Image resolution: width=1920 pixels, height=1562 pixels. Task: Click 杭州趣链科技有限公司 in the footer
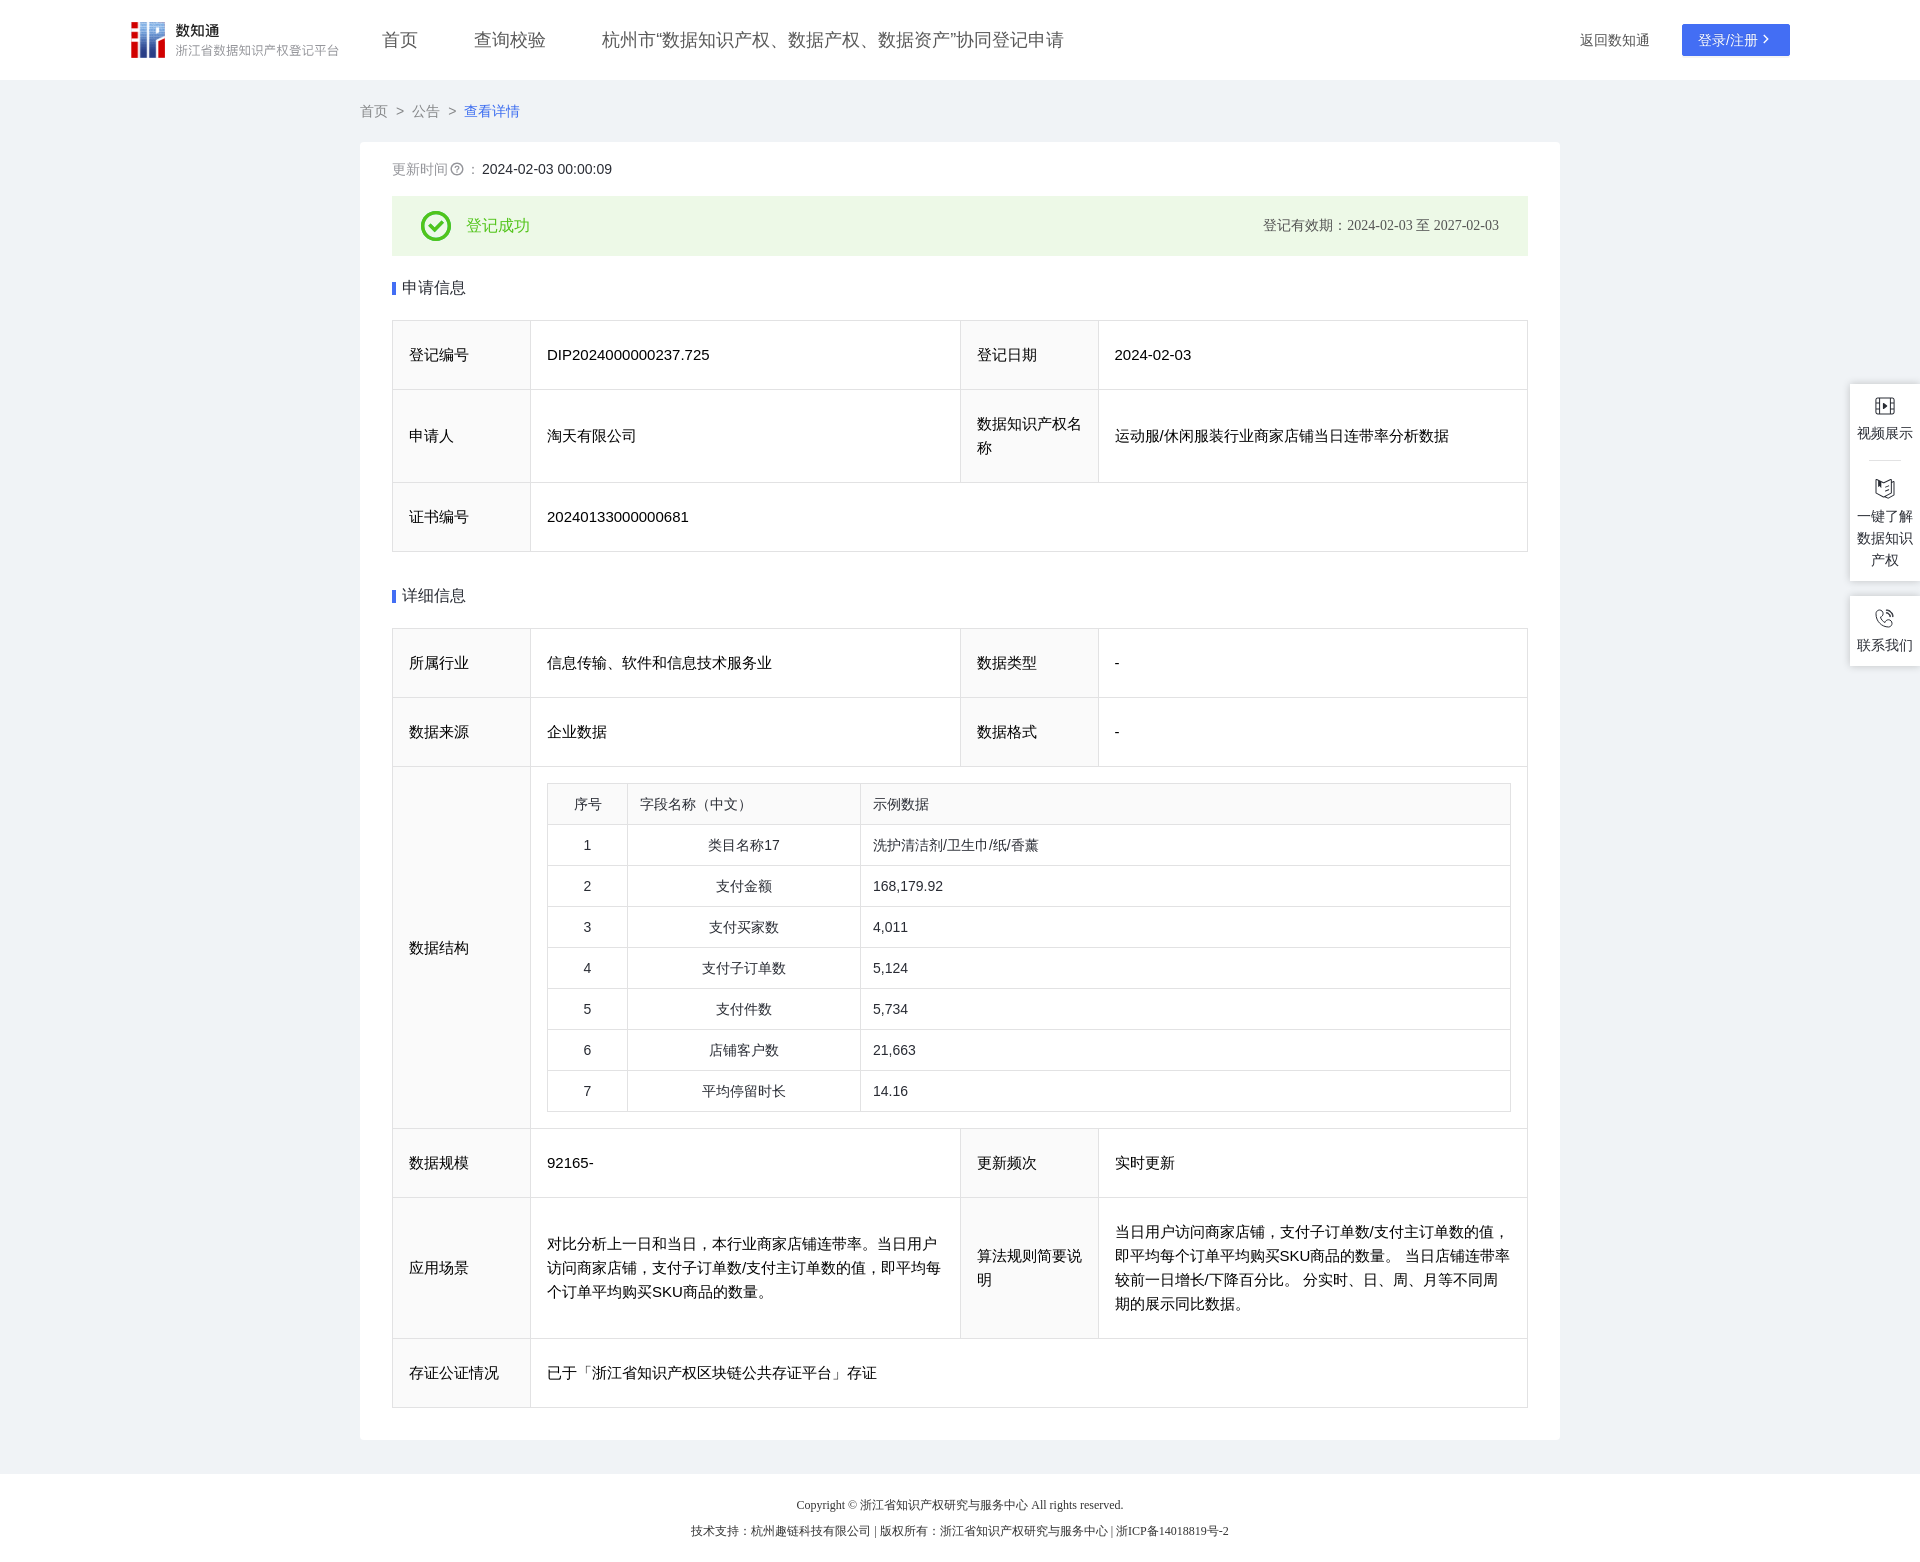tap(810, 1531)
